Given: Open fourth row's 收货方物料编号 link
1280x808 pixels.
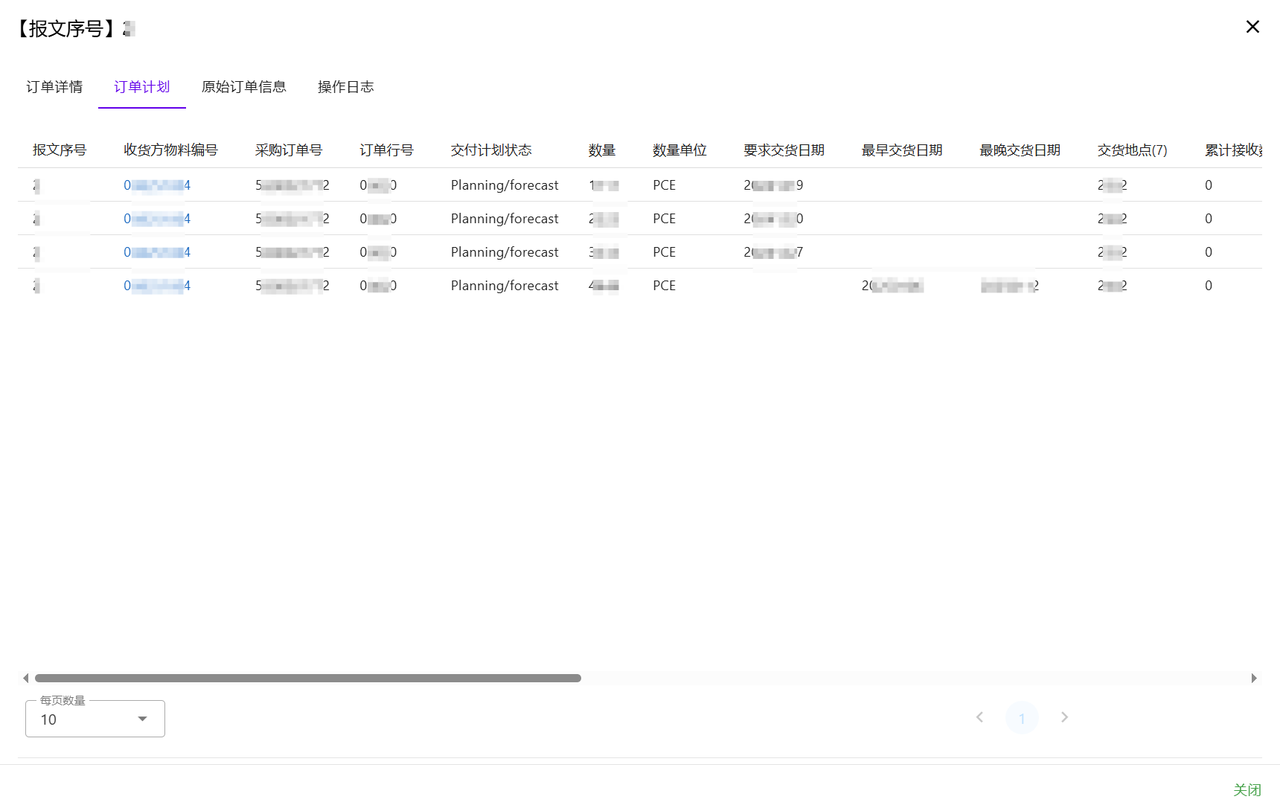Looking at the screenshot, I should 157,286.
